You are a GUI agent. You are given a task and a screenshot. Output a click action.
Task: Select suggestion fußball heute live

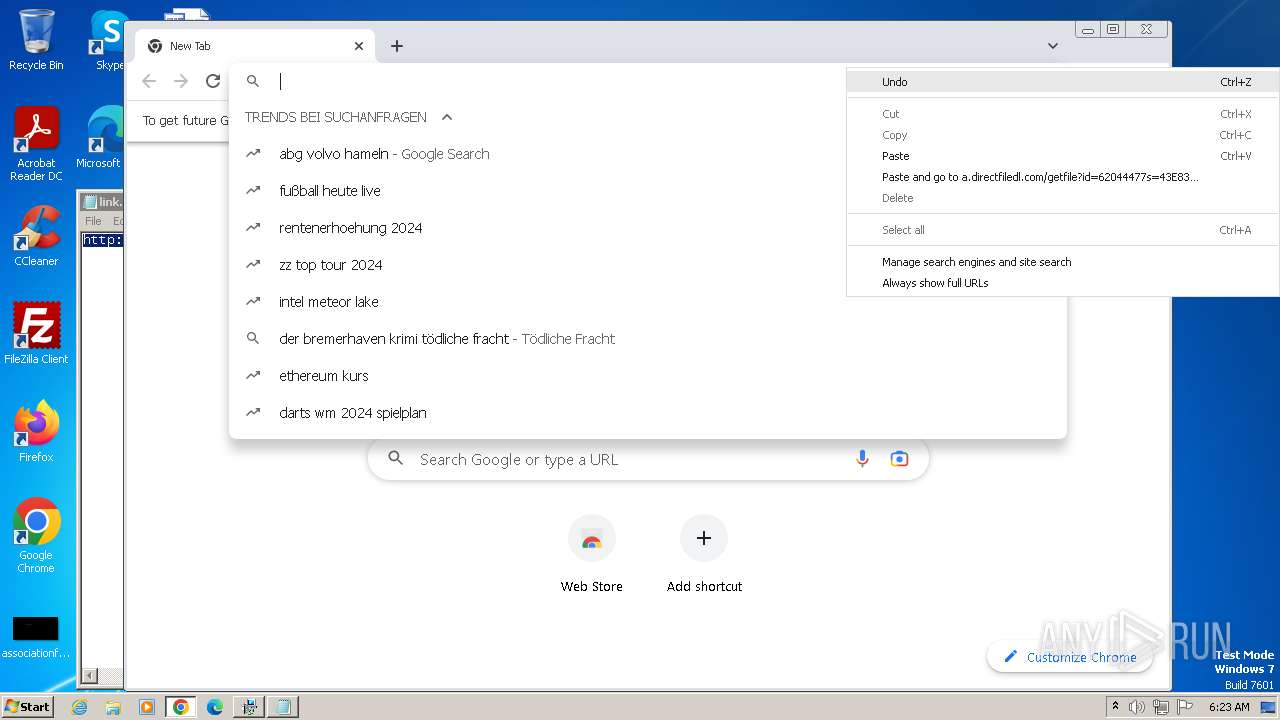click(x=648, y=191)
